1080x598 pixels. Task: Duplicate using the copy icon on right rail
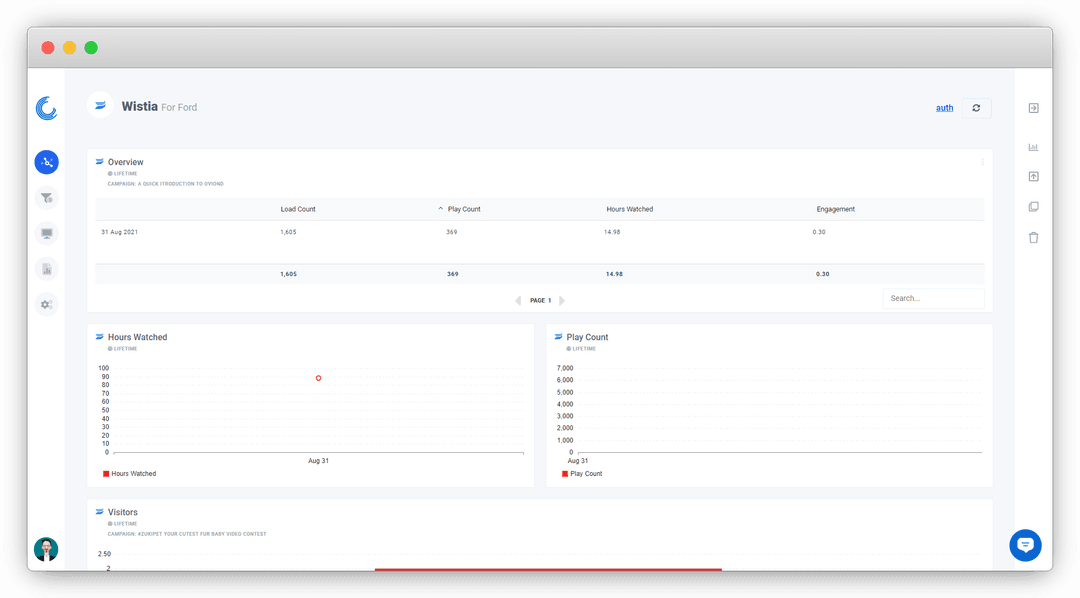pos(1033,207)
